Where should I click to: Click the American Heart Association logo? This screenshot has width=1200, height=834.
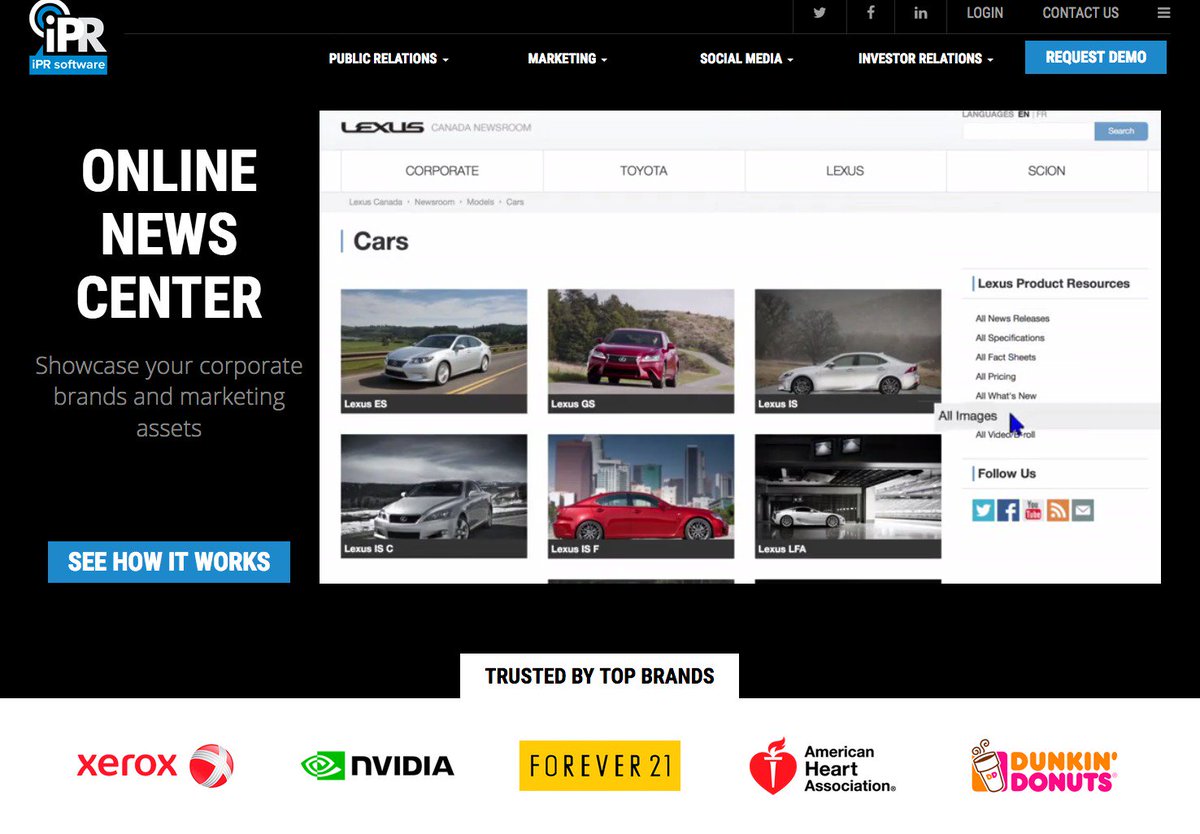(x=822, y=767)
